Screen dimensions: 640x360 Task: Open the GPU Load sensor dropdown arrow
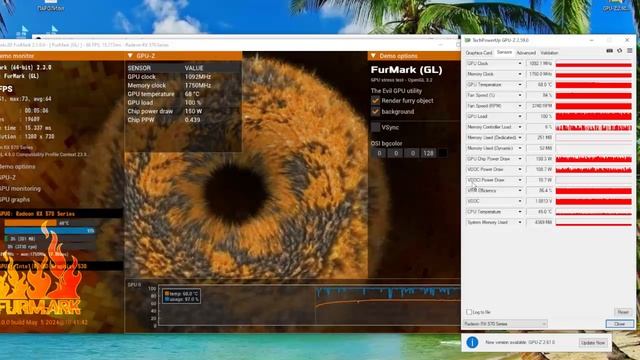pyautogui.click(x=520, y=117)
